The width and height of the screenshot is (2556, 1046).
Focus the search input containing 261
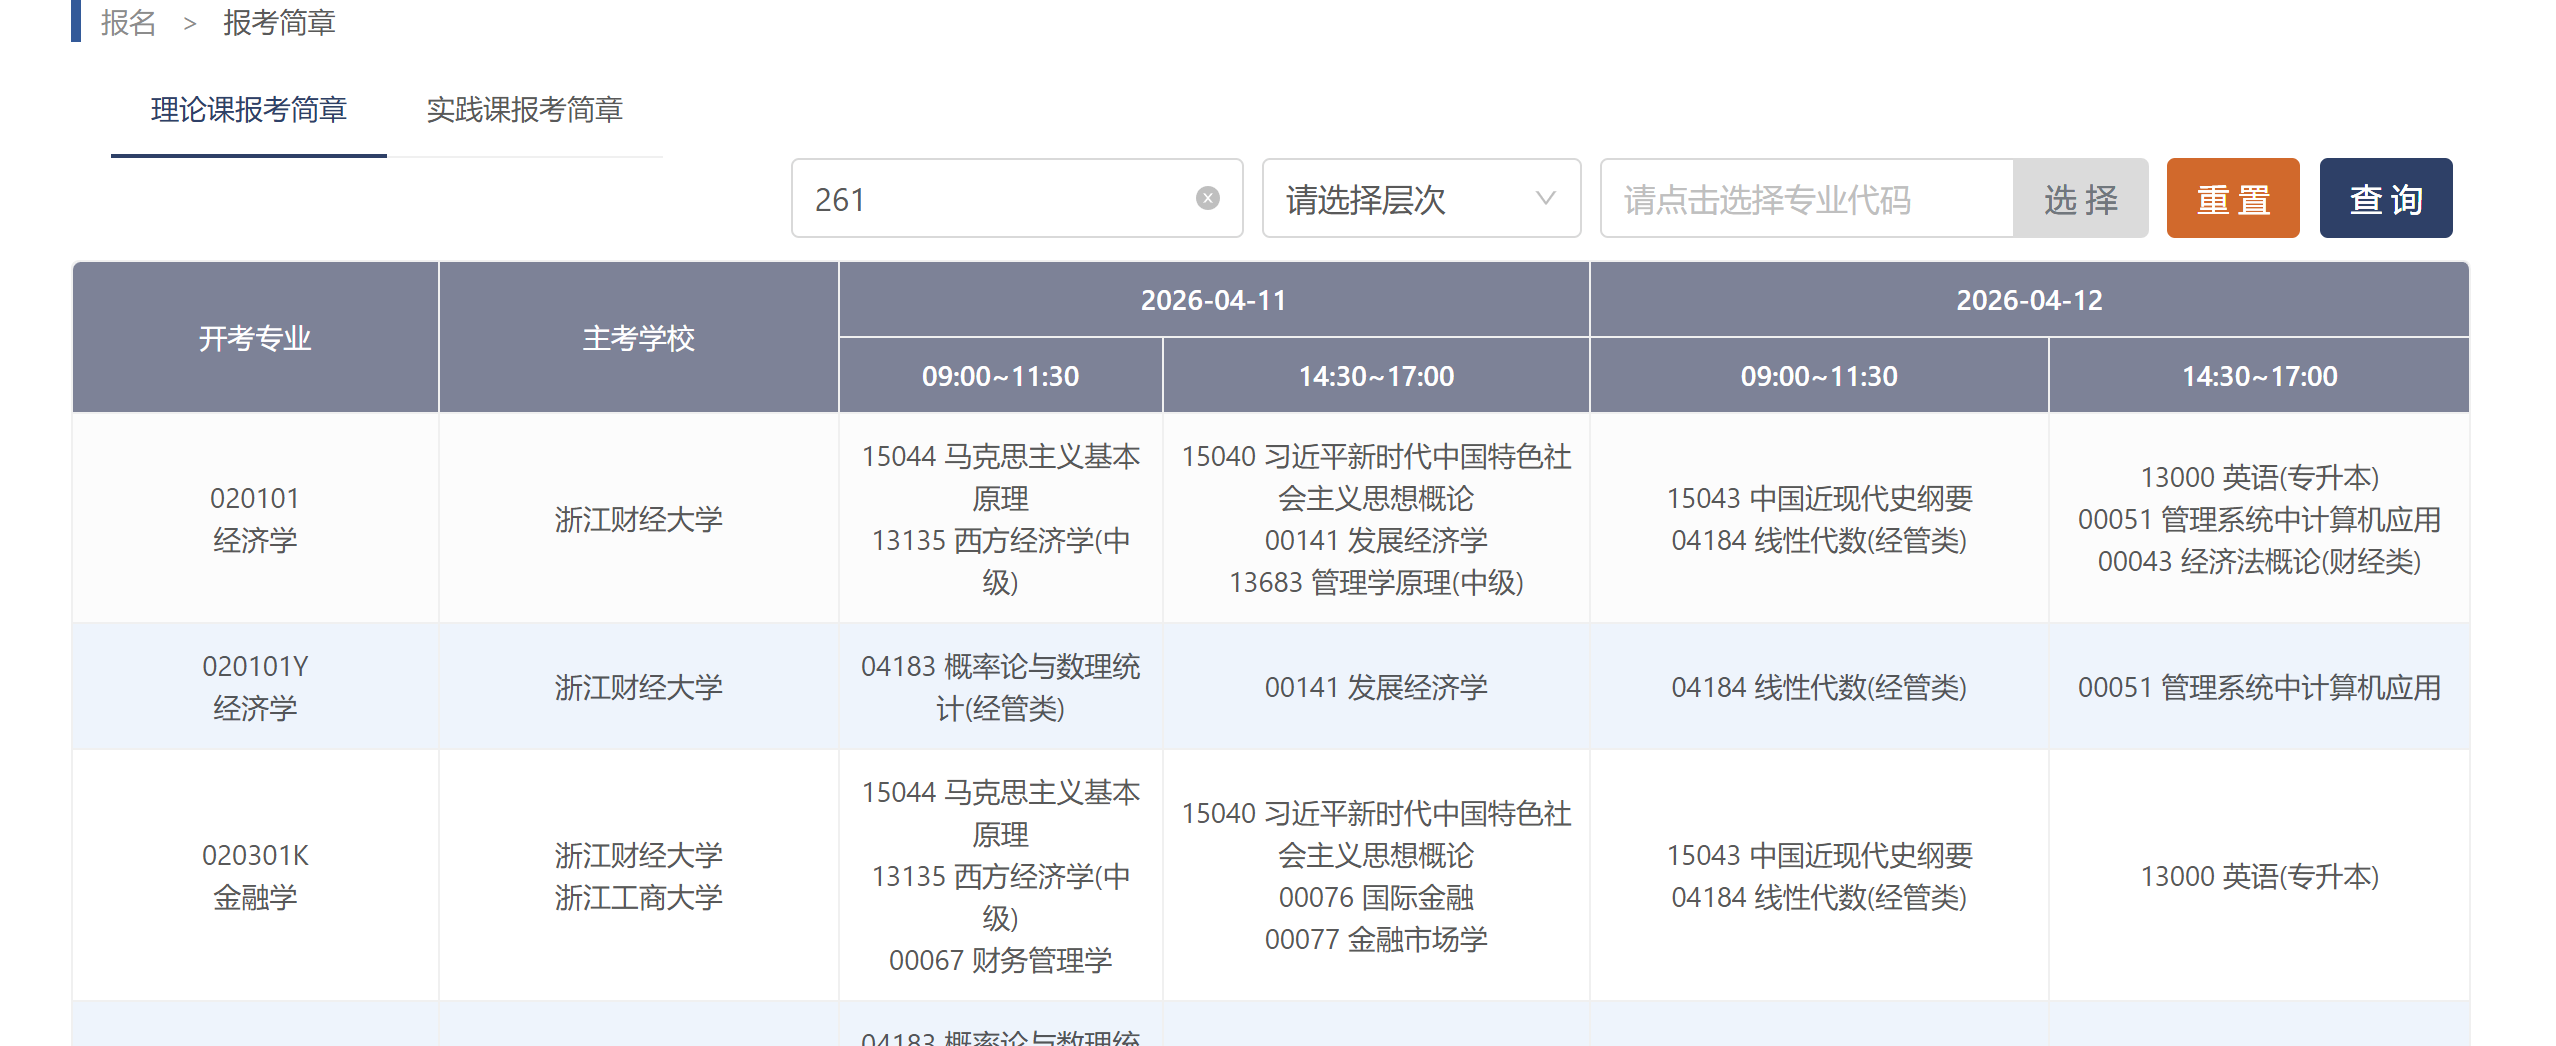[1000, 199]
